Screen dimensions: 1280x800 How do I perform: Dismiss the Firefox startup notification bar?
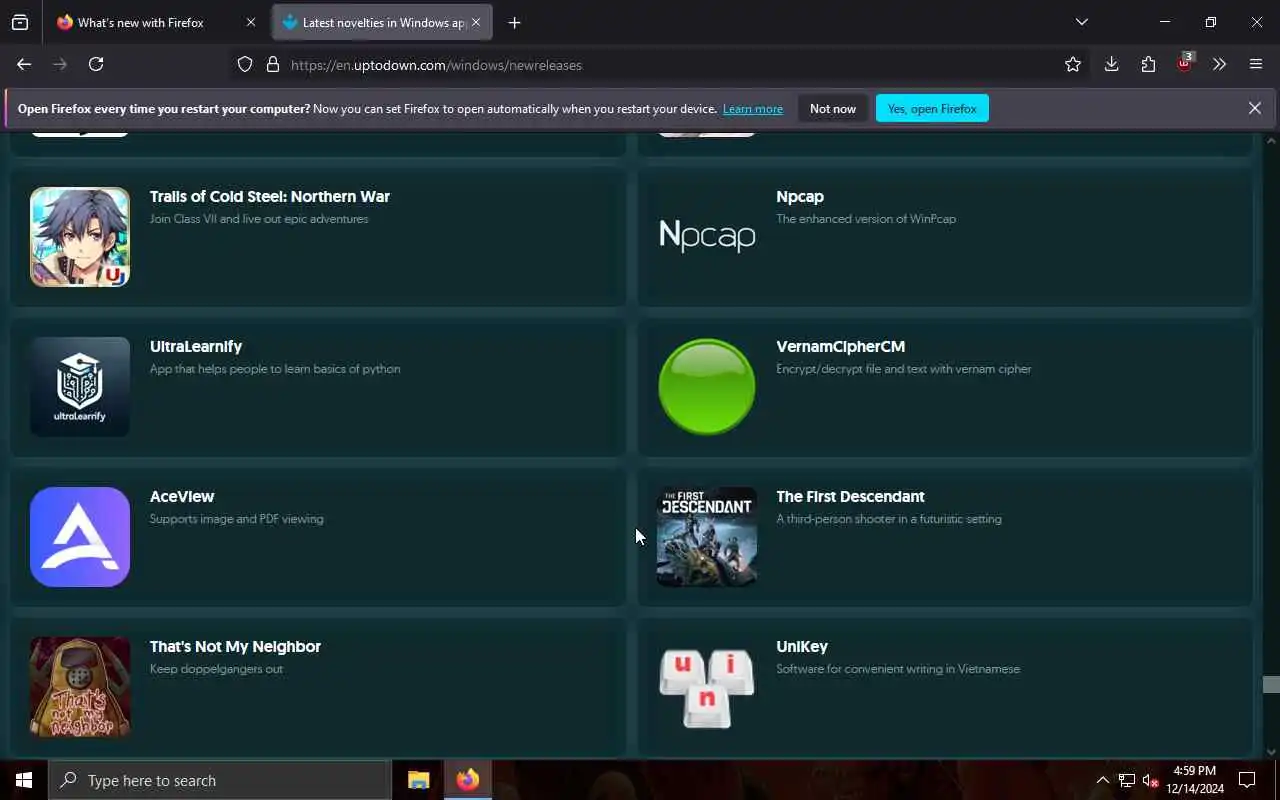coord(1254,108)
